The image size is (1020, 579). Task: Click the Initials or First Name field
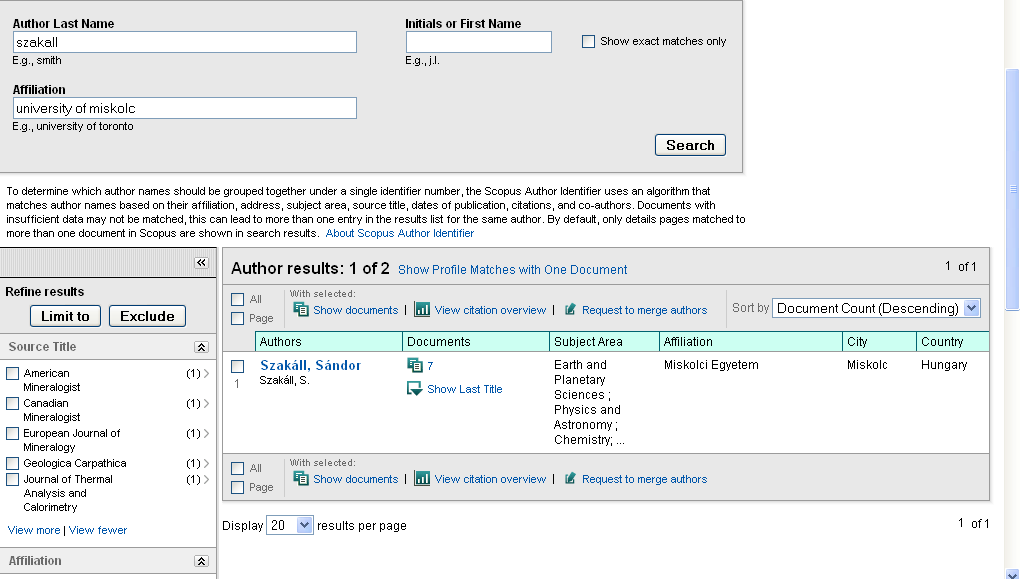[x=479, y=42]
